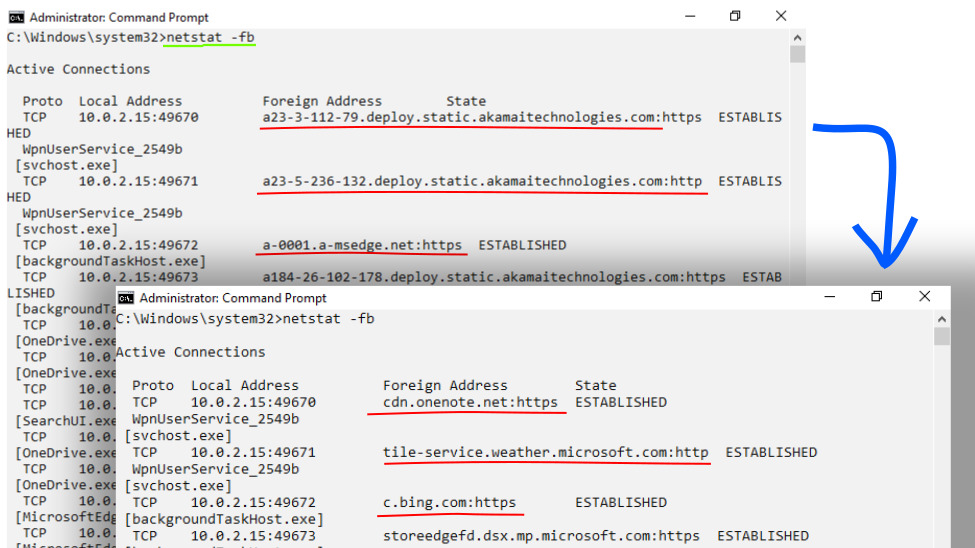Viewport: 975px width, 548px height.
Task: Click the front window's title text 'Administrator: Command Prompt'
Action: point(233,298)
